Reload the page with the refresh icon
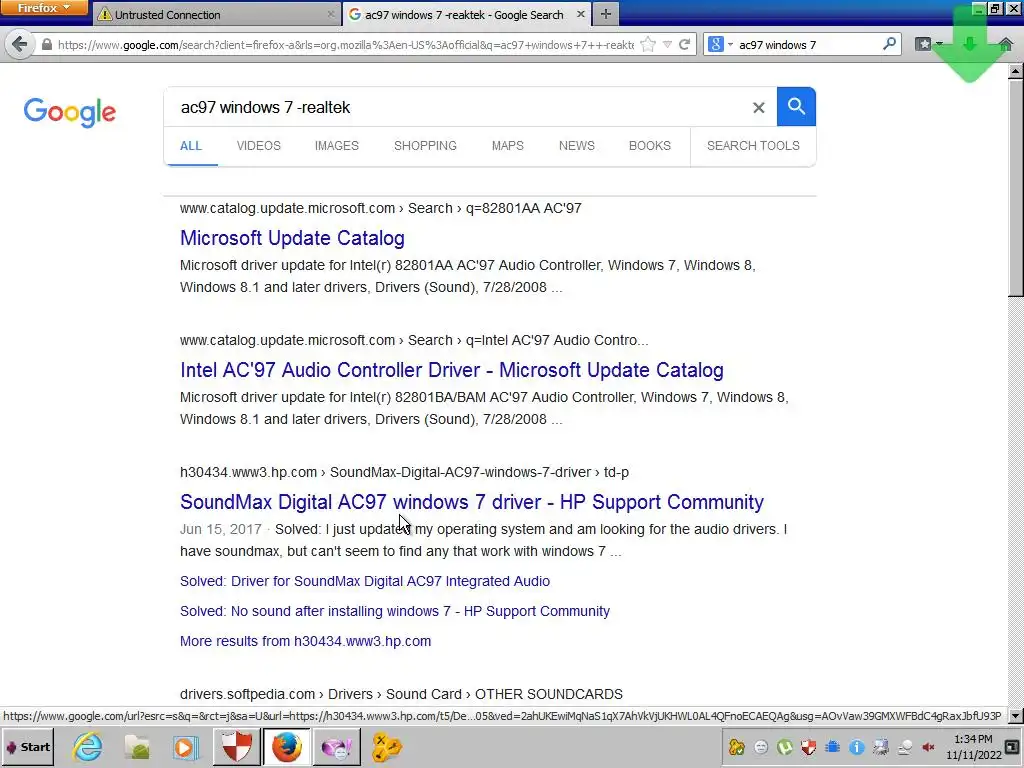The width and height of the screenshot is (1024, 768). pos(684,44)
